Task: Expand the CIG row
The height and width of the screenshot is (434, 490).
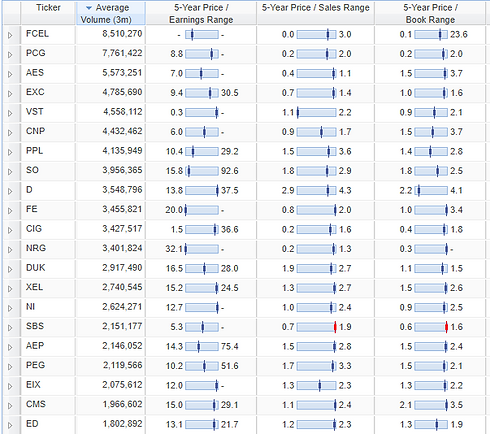Action: (10, 230)
